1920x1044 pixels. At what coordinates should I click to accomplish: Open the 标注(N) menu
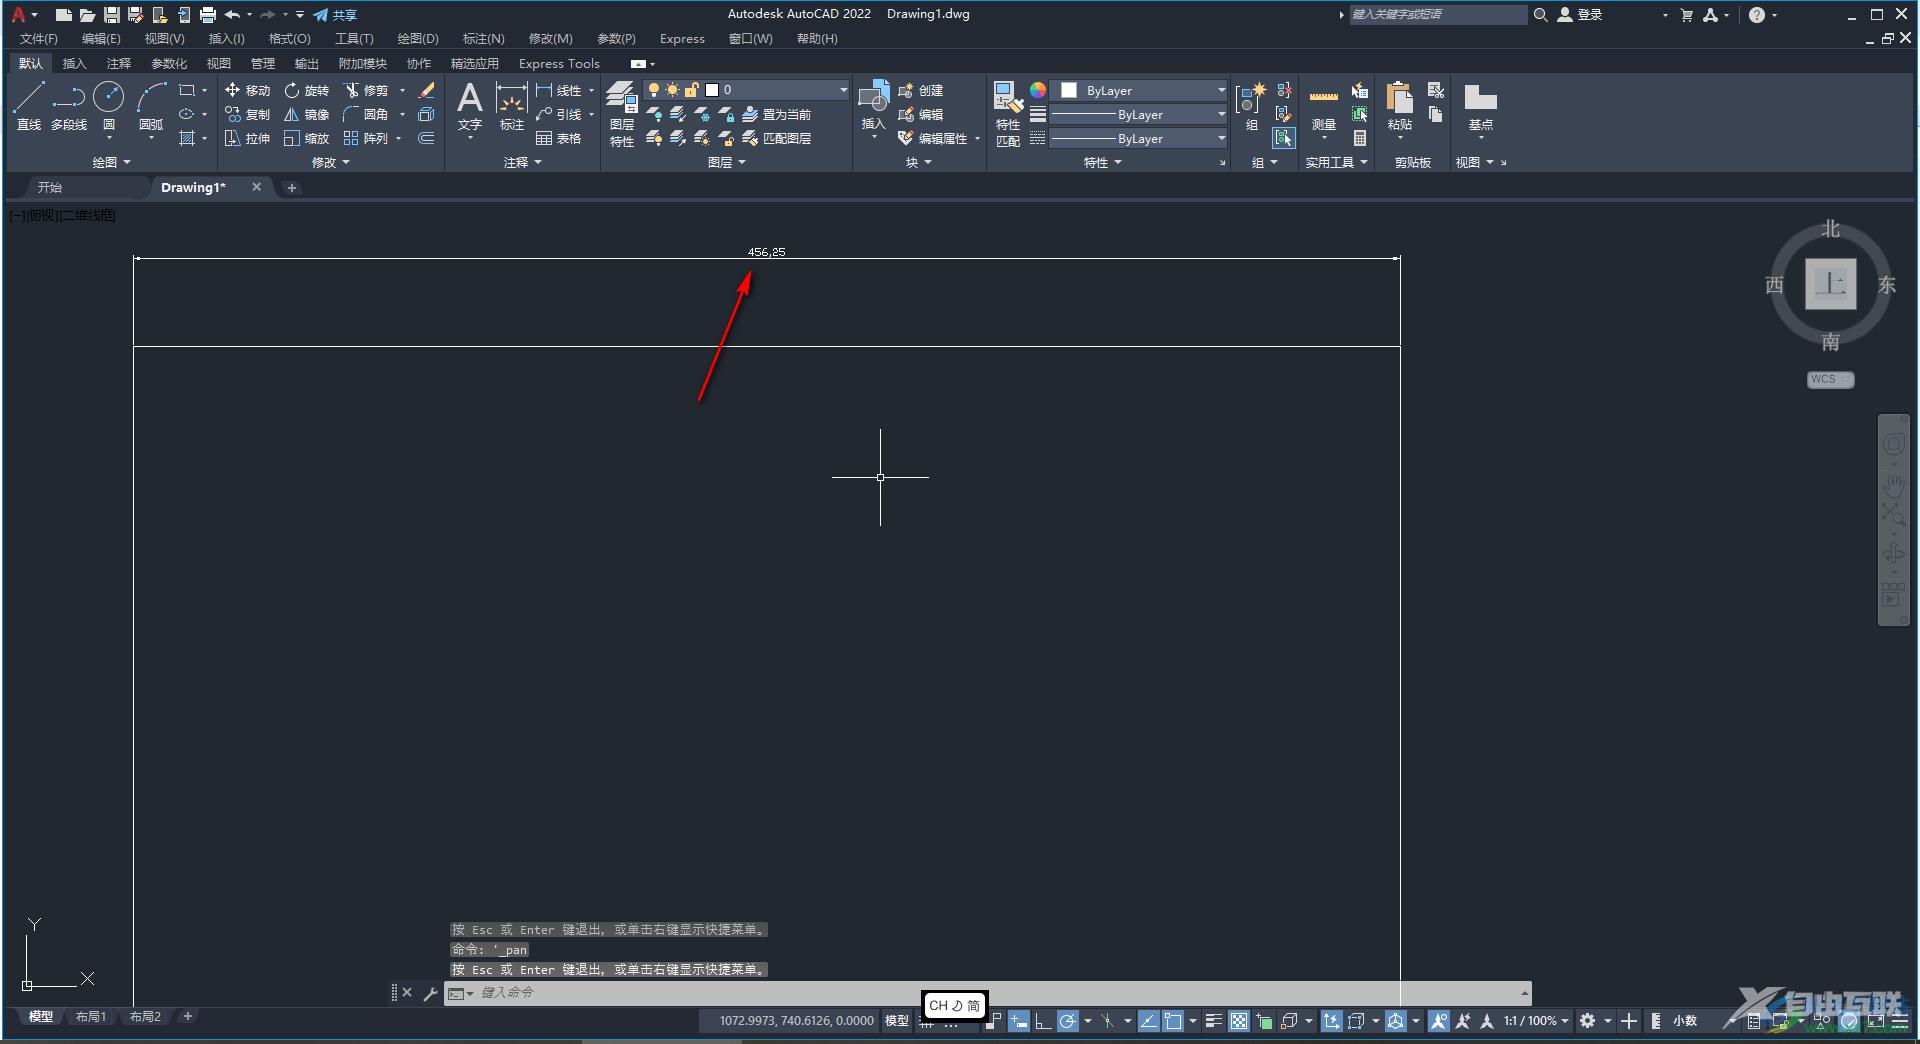point(483,39)
